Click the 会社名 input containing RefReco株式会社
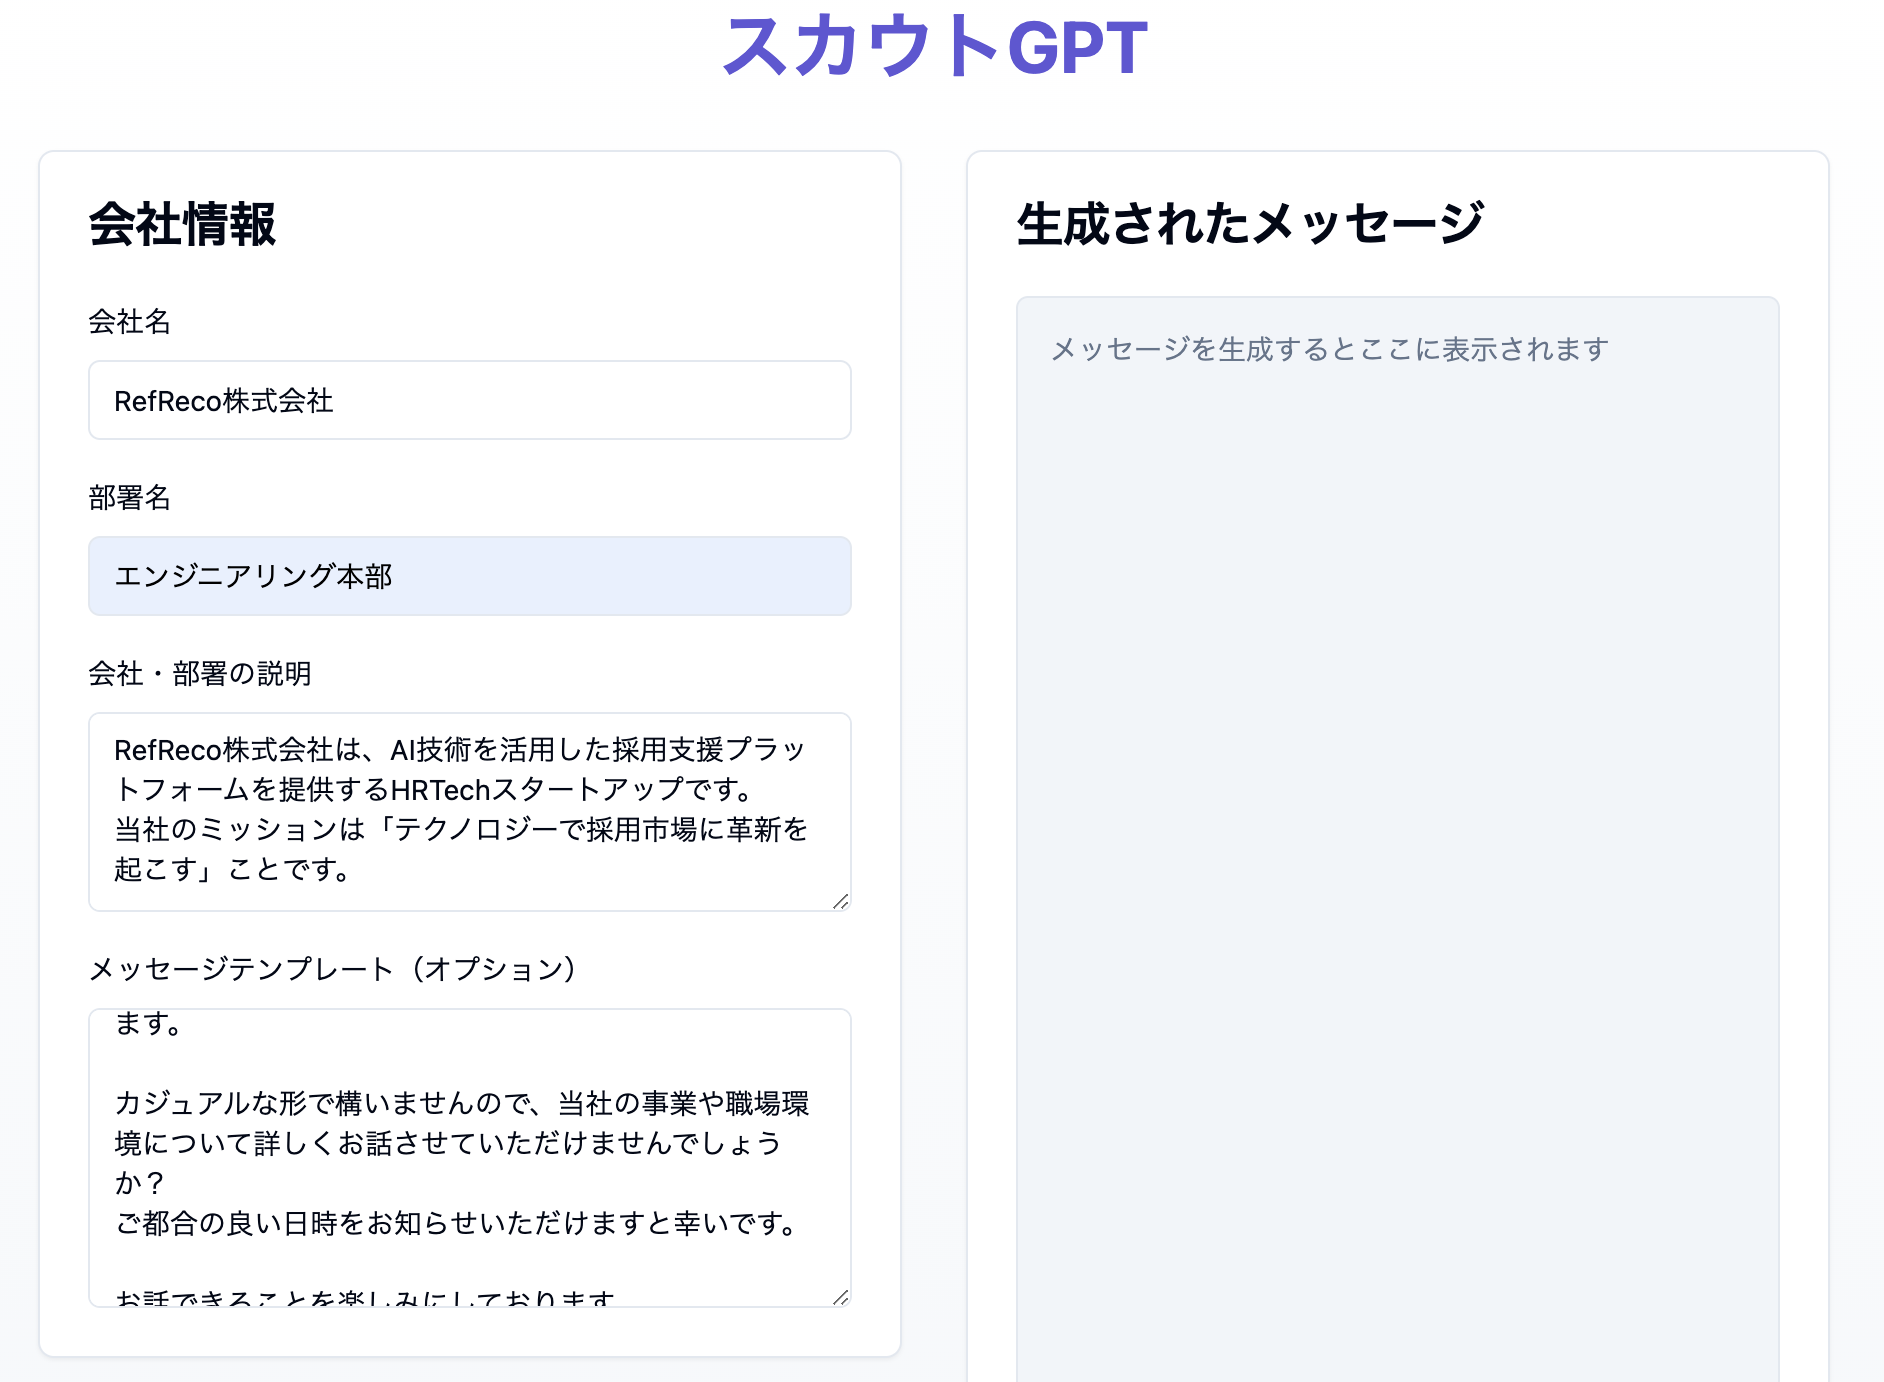This screenshot has width=1884, height=1382. (x=469, y=401)
